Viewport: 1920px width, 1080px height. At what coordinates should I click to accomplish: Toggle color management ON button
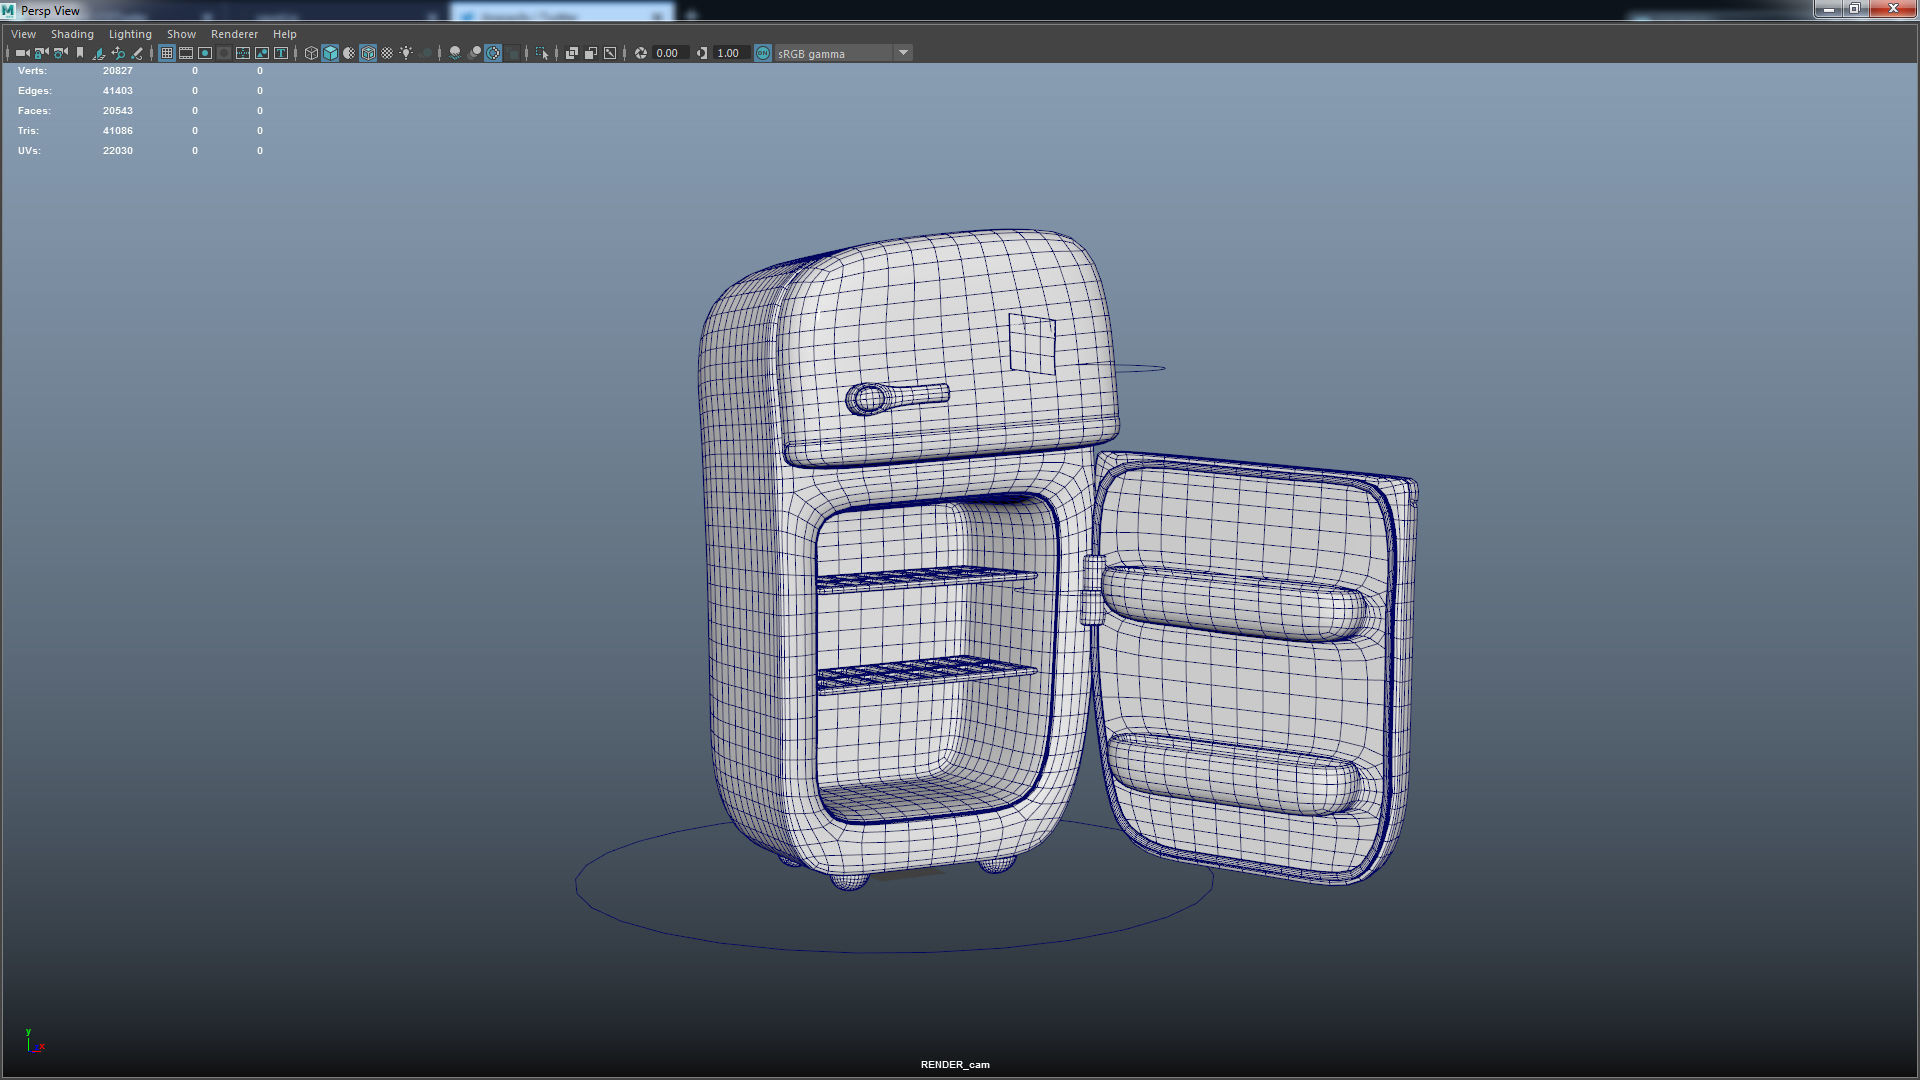762,53
